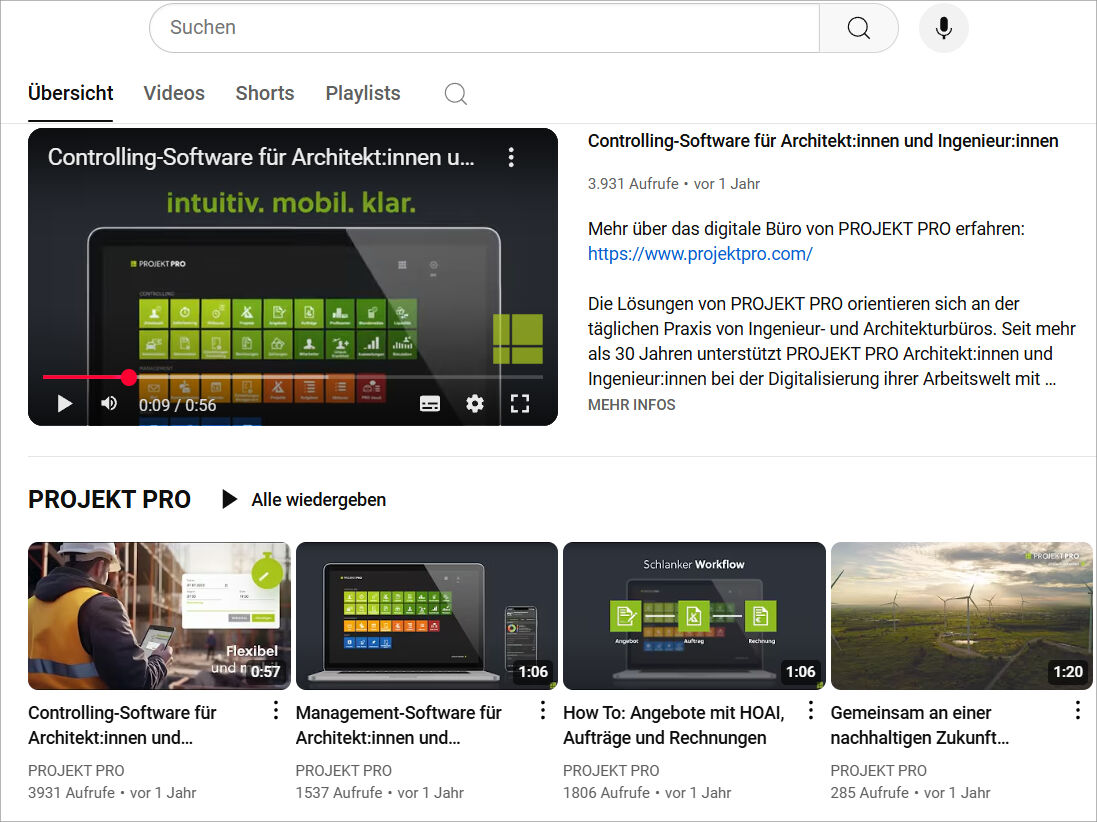Open featured video's three-dot menu
This screenshot has width=1097, height=822.
[511, 157]
